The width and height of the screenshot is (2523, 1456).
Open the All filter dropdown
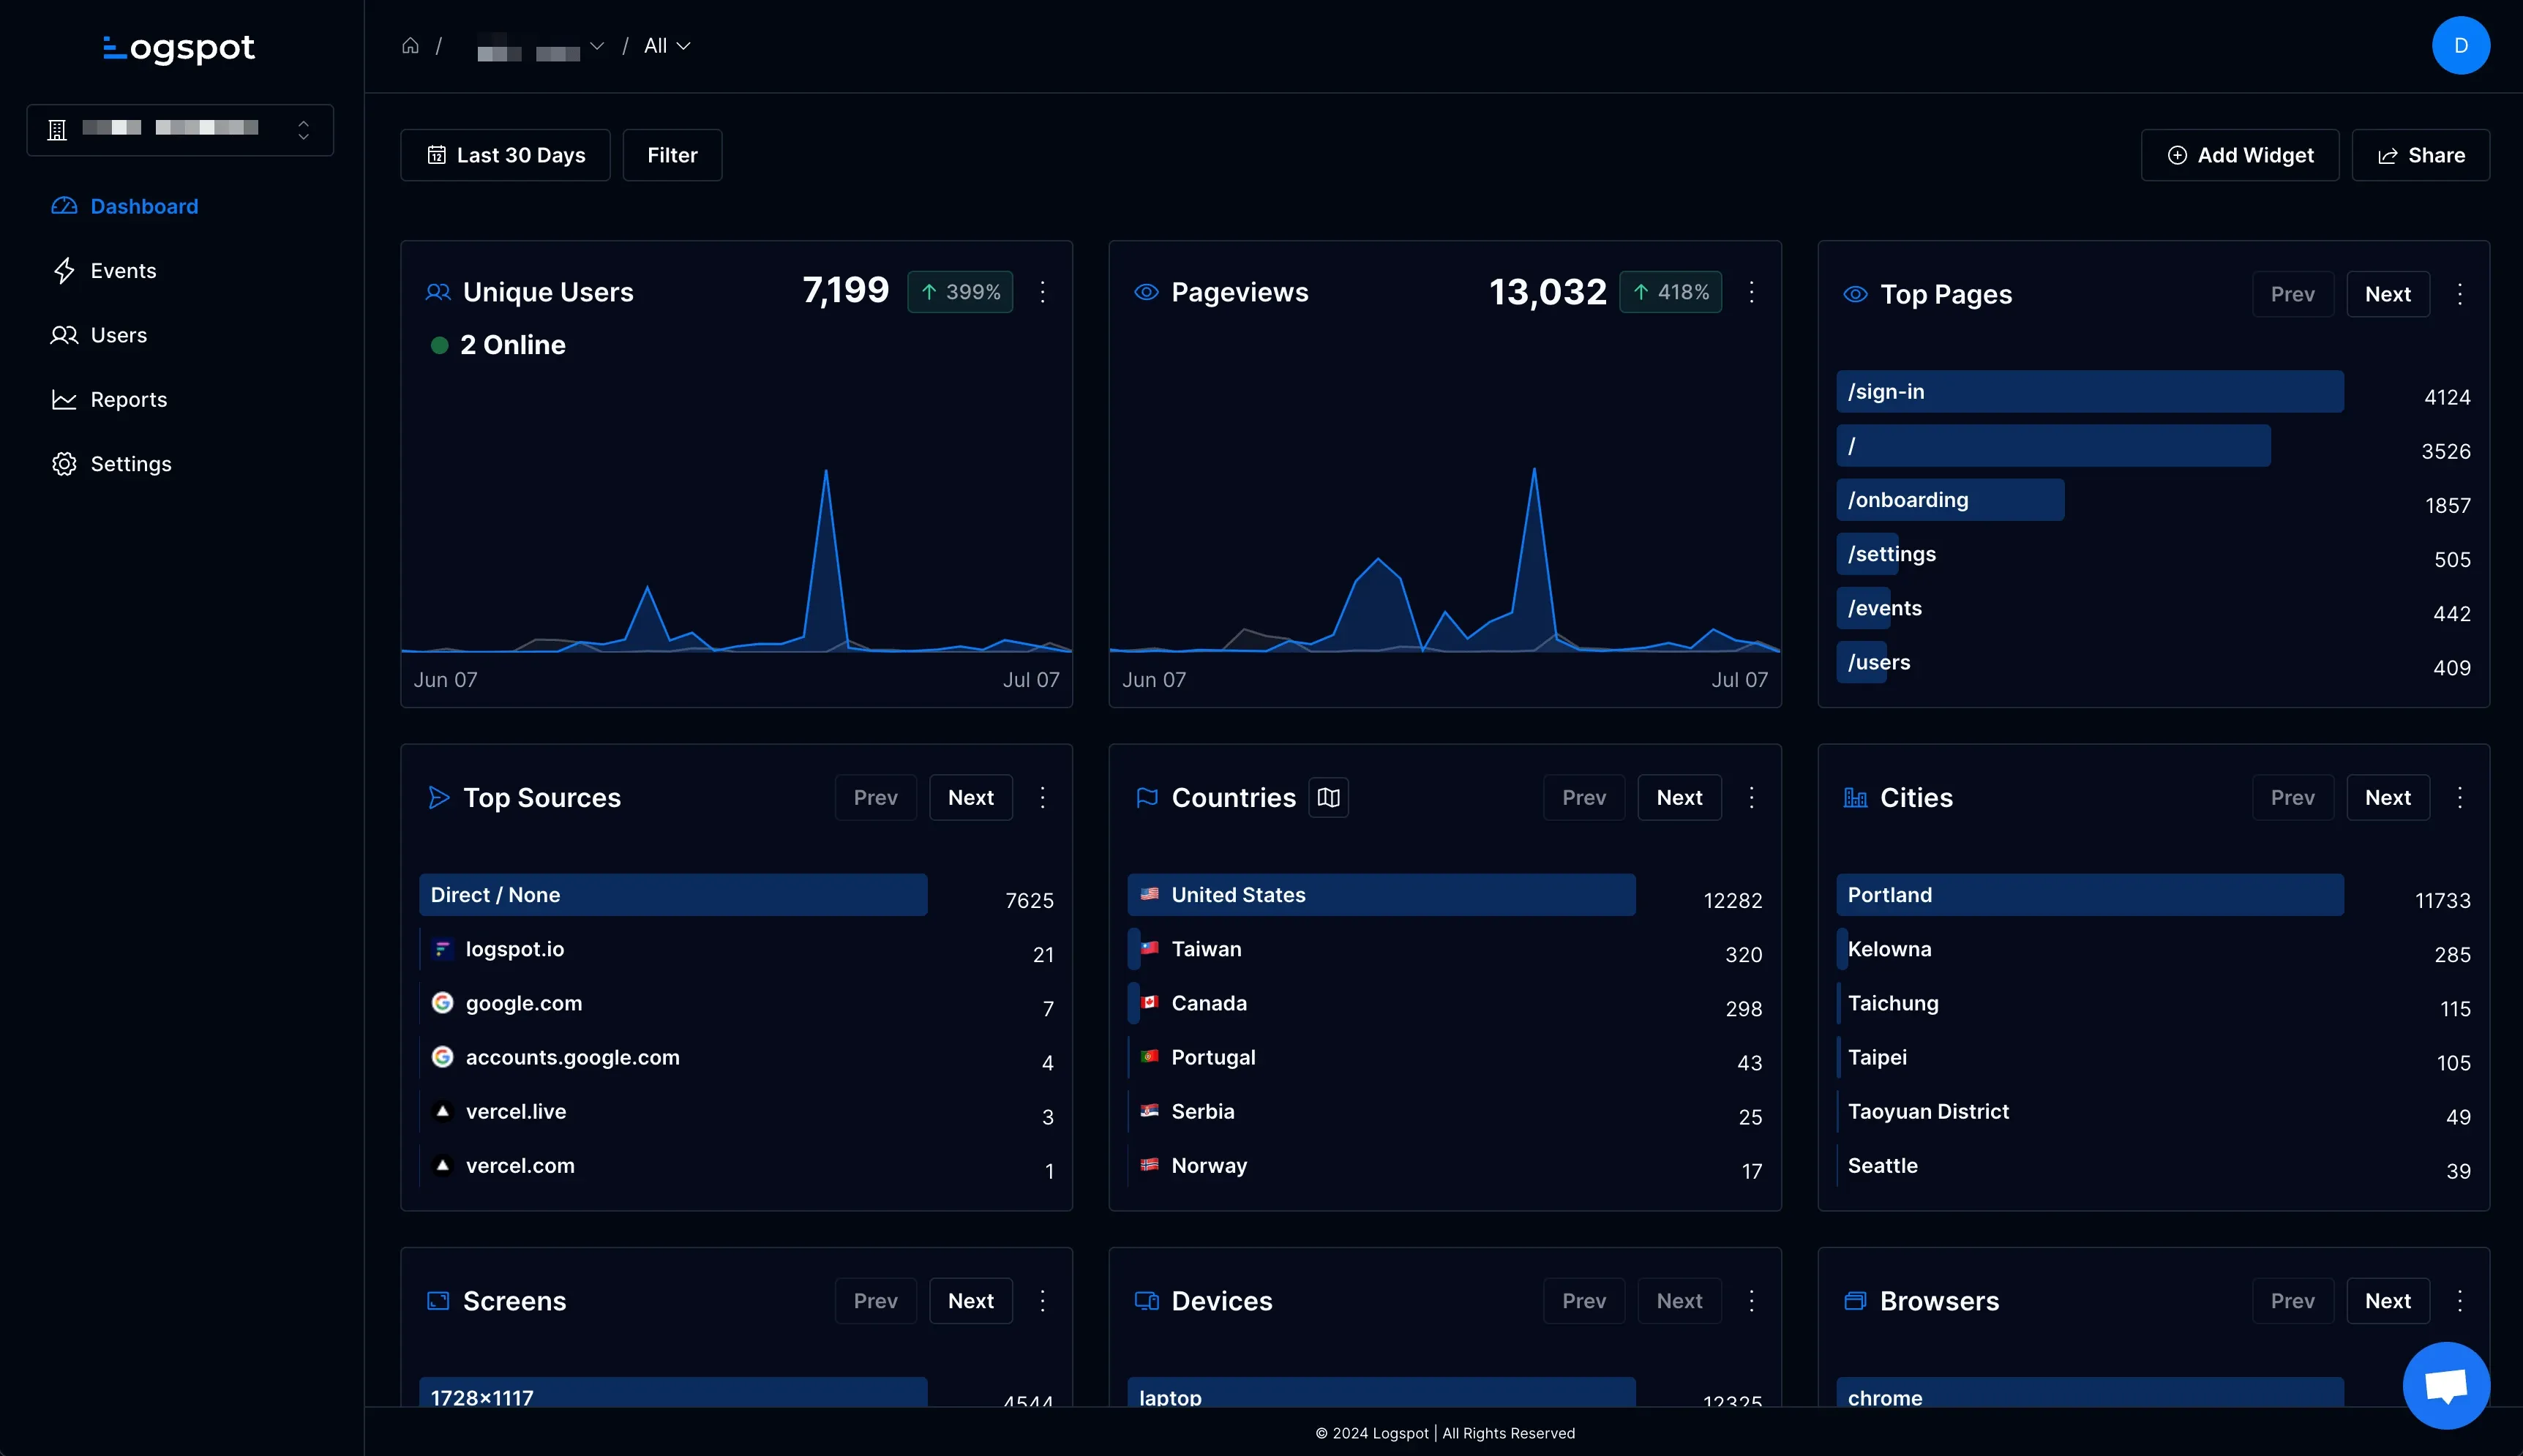(665, 45)
